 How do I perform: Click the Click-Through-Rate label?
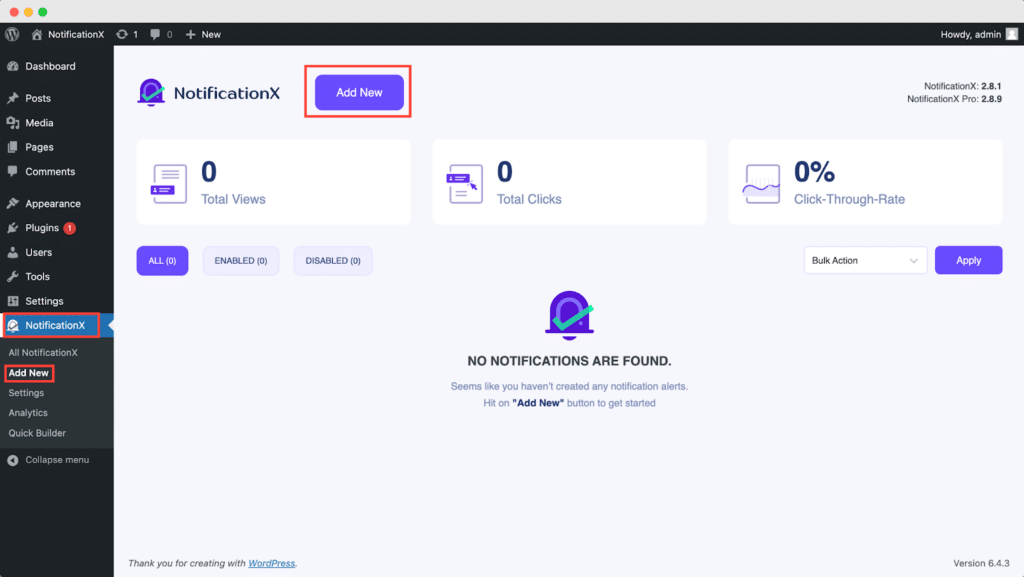tap(850, 199)
